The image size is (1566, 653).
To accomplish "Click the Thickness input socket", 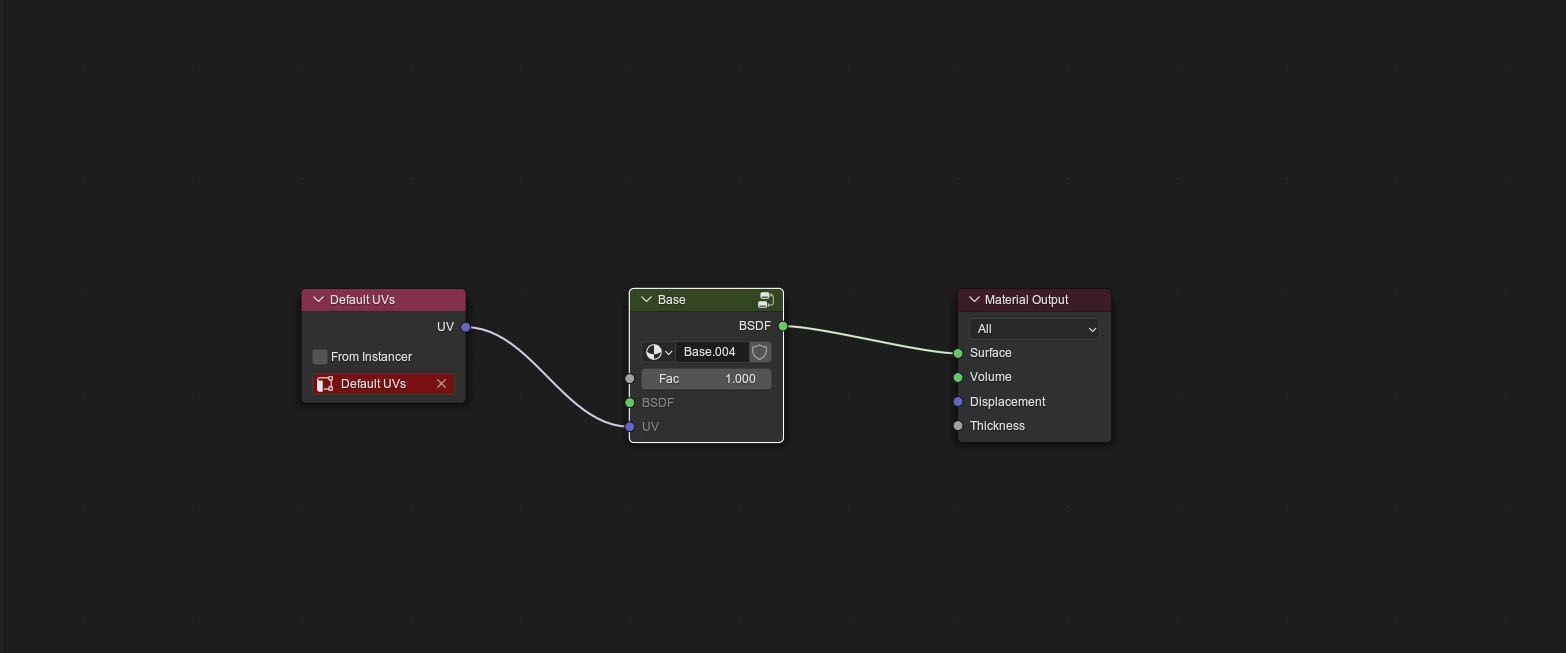I will pos(958,426).
